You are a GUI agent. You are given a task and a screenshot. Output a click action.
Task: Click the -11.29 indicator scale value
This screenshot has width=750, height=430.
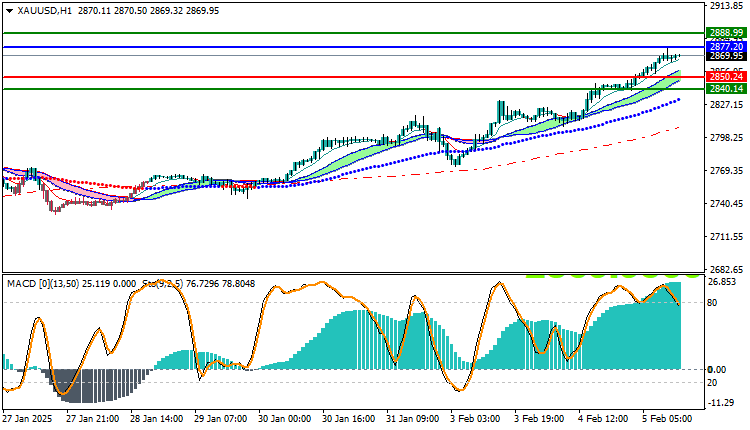coord(723,403)
